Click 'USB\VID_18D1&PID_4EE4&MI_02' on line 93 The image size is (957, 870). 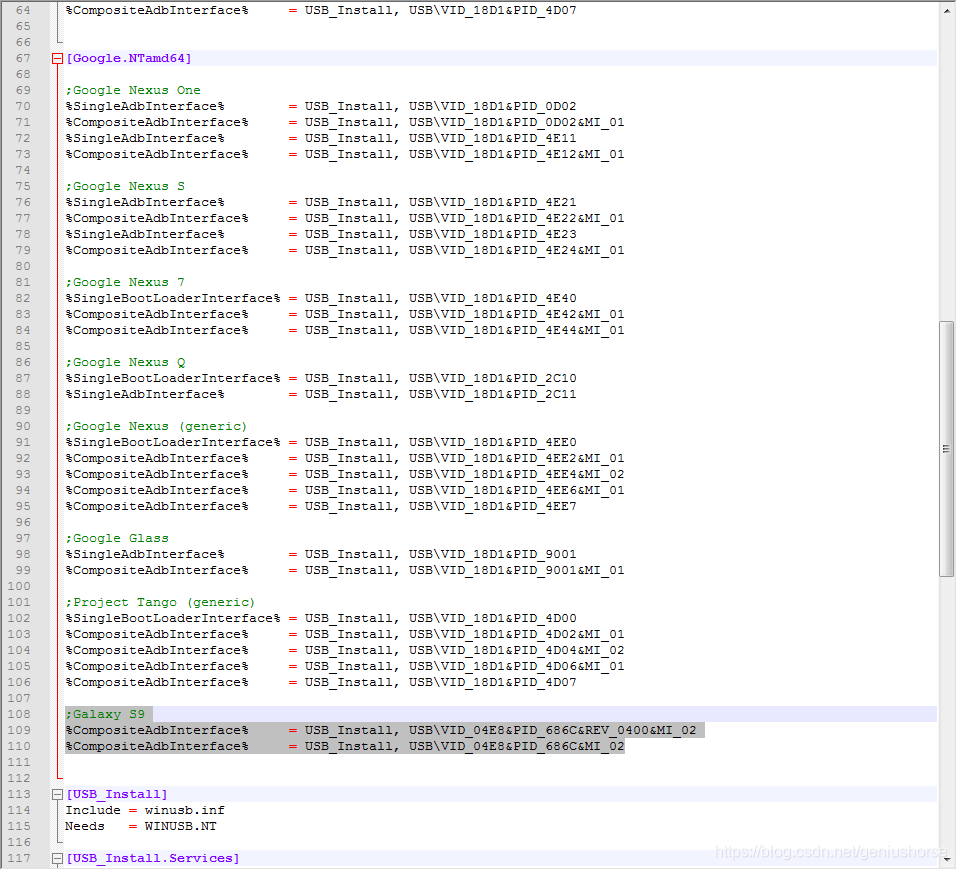(516, 474)
